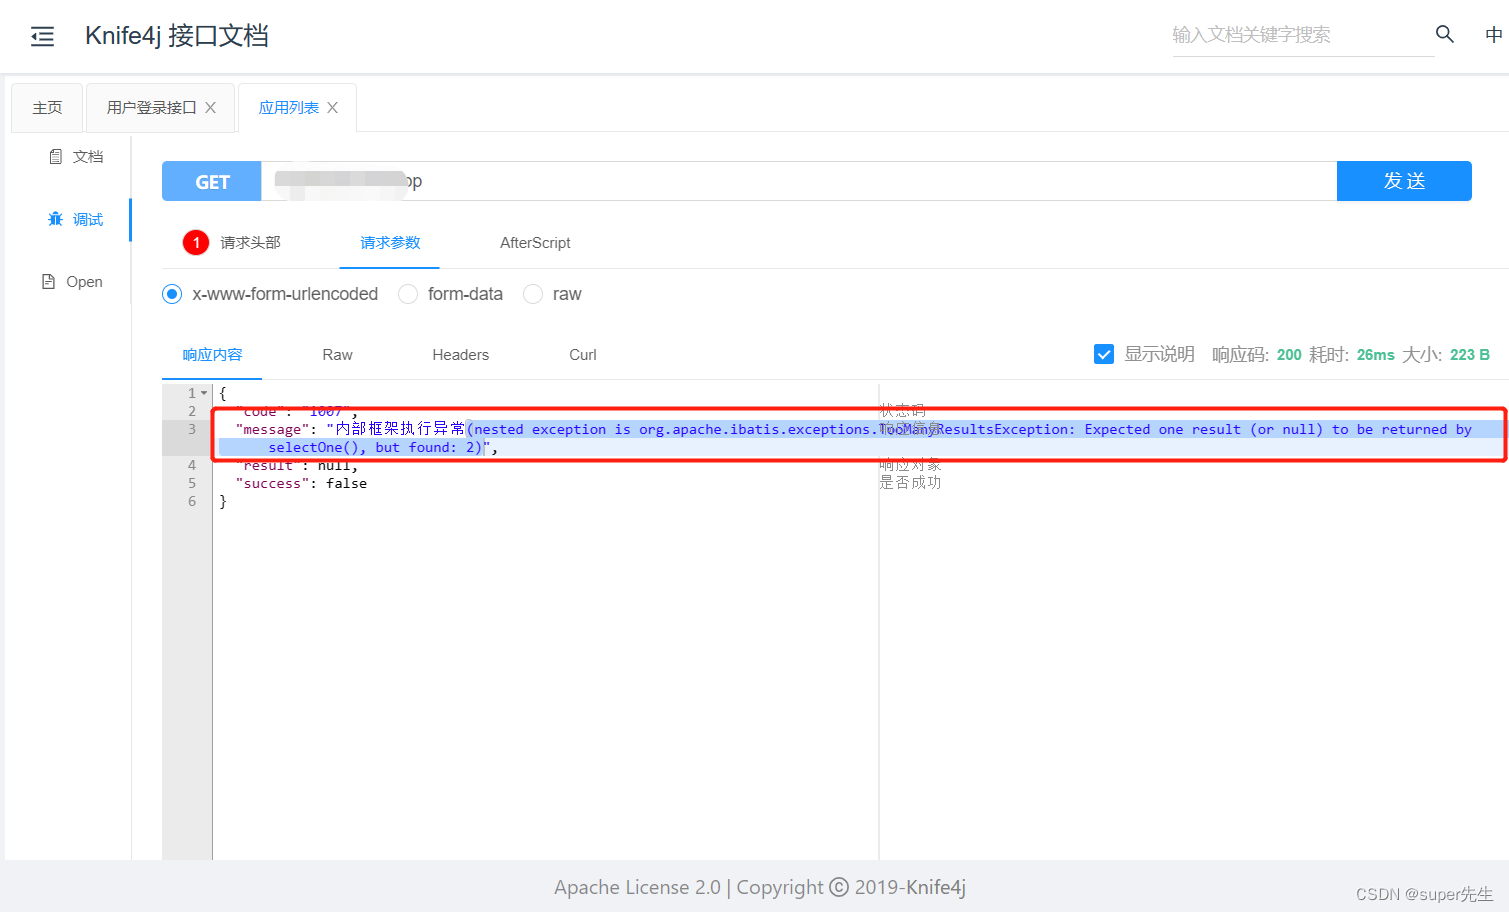This screenshot has width=1509, height=912.
Task: Click the GET method selector
Action: point(212,181)
